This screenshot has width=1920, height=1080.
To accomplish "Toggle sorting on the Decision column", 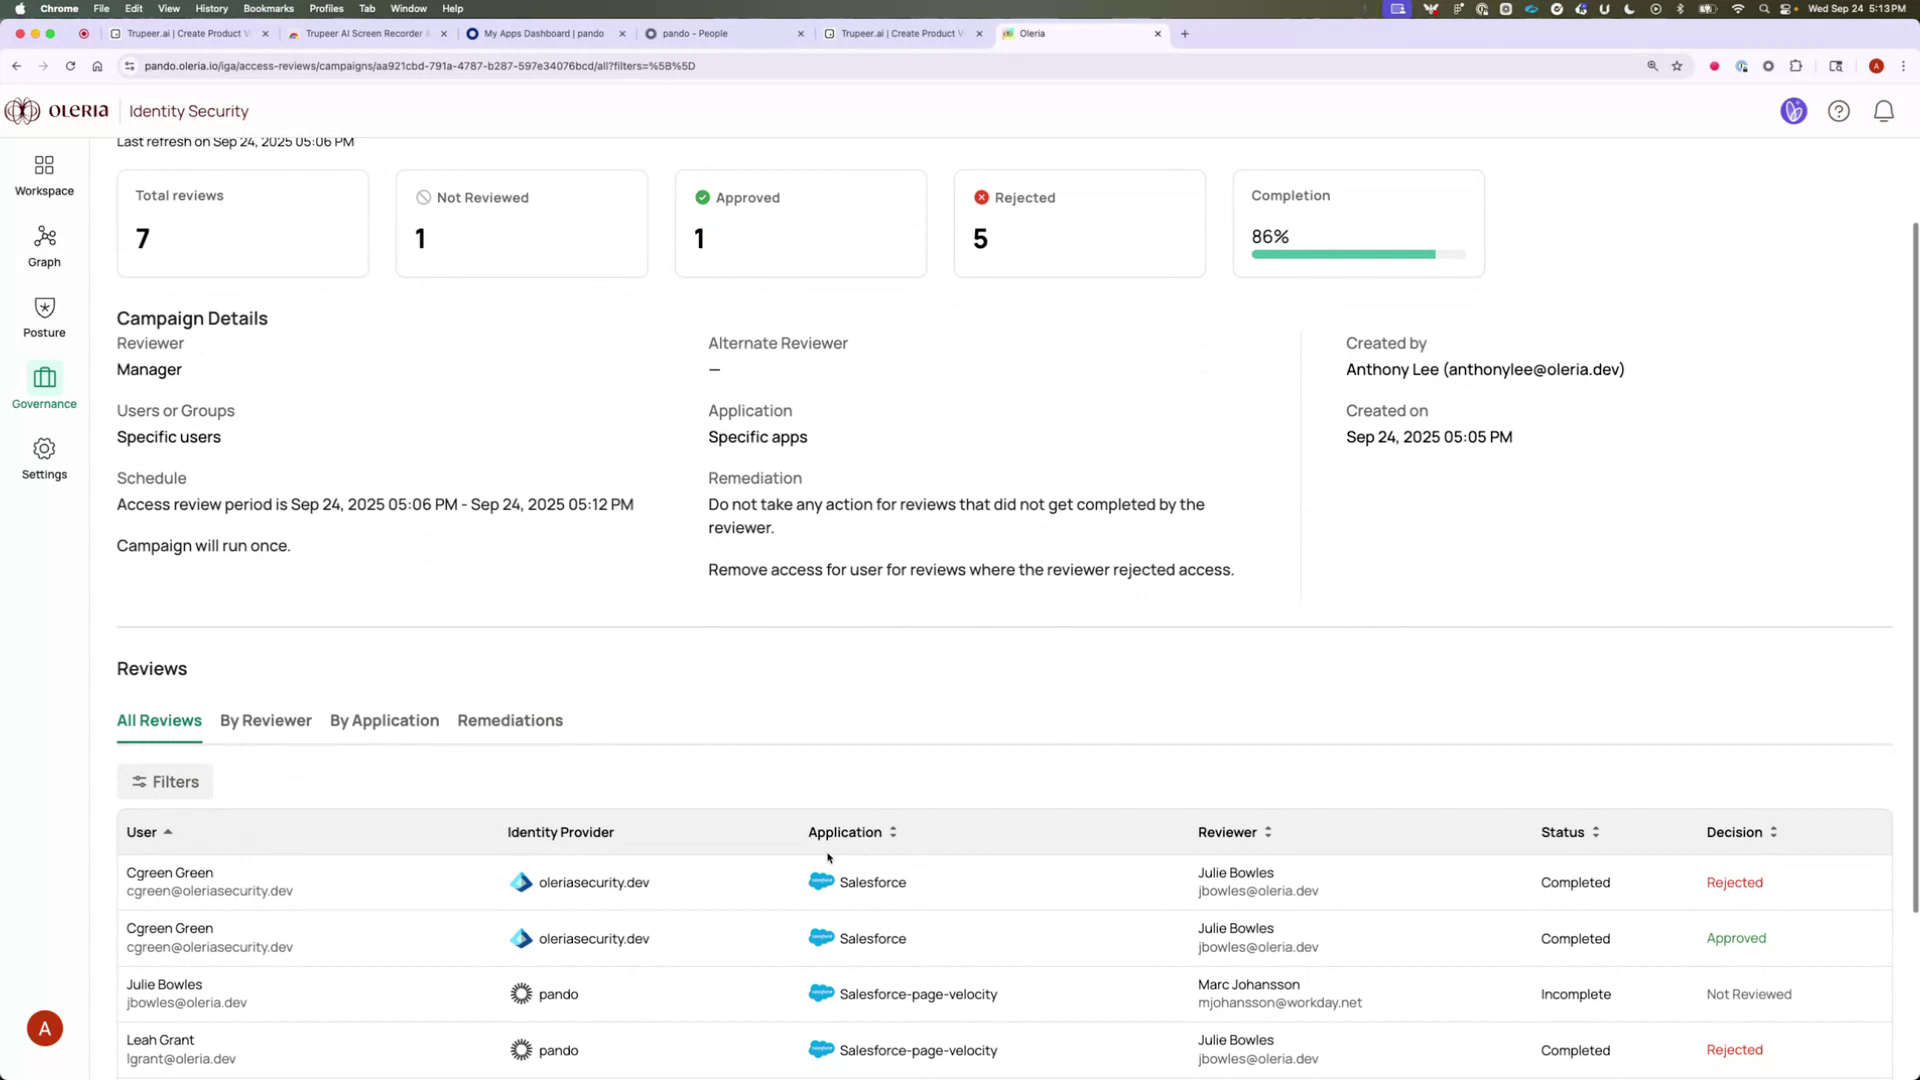I will [1774, 831].
